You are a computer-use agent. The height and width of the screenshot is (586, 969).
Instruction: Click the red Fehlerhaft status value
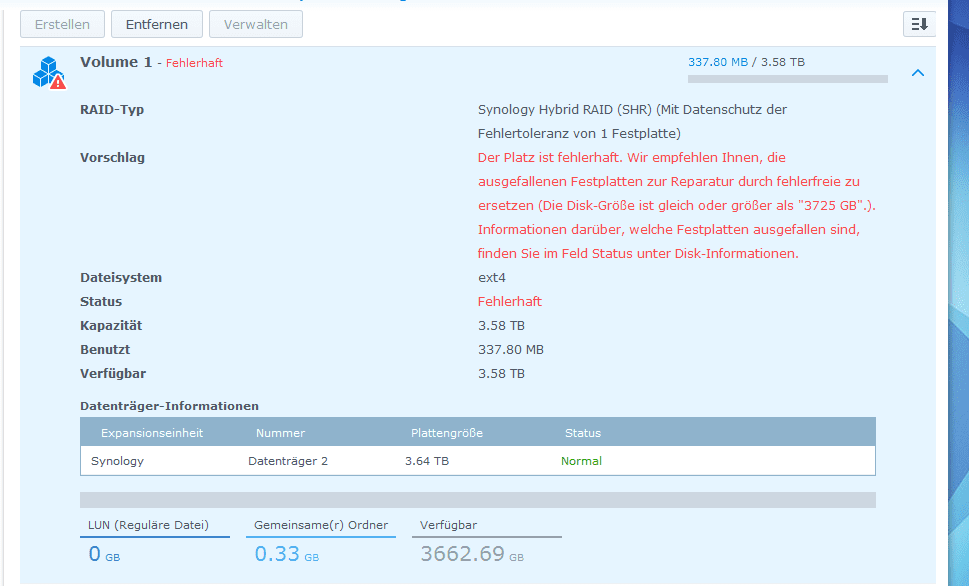tap(510, 302)
